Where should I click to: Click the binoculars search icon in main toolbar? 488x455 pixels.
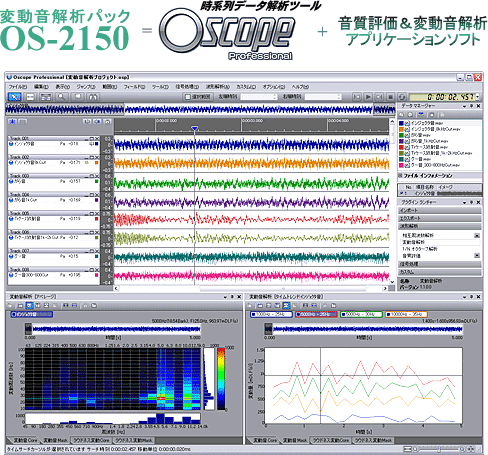pos(93,97)
